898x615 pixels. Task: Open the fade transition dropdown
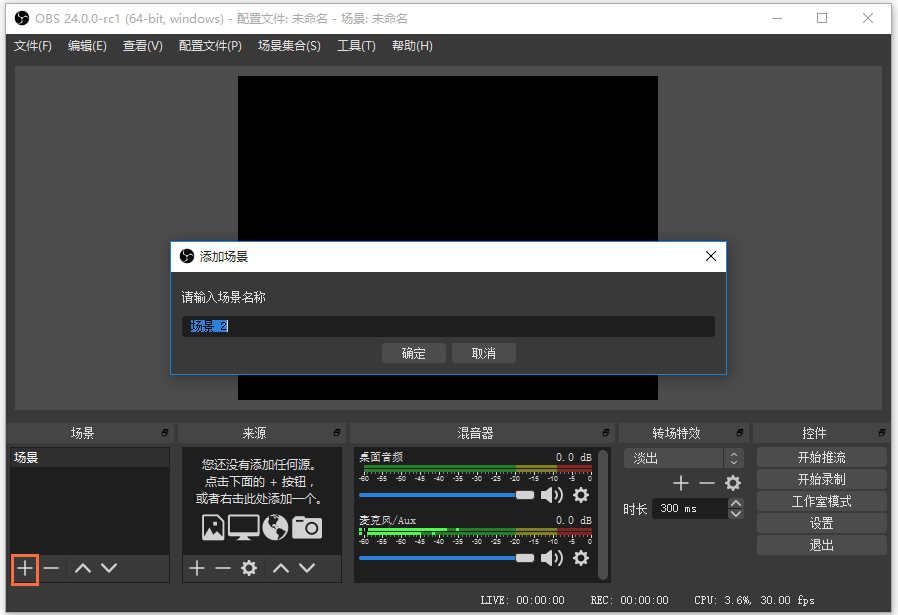click(x=684, y=458)
